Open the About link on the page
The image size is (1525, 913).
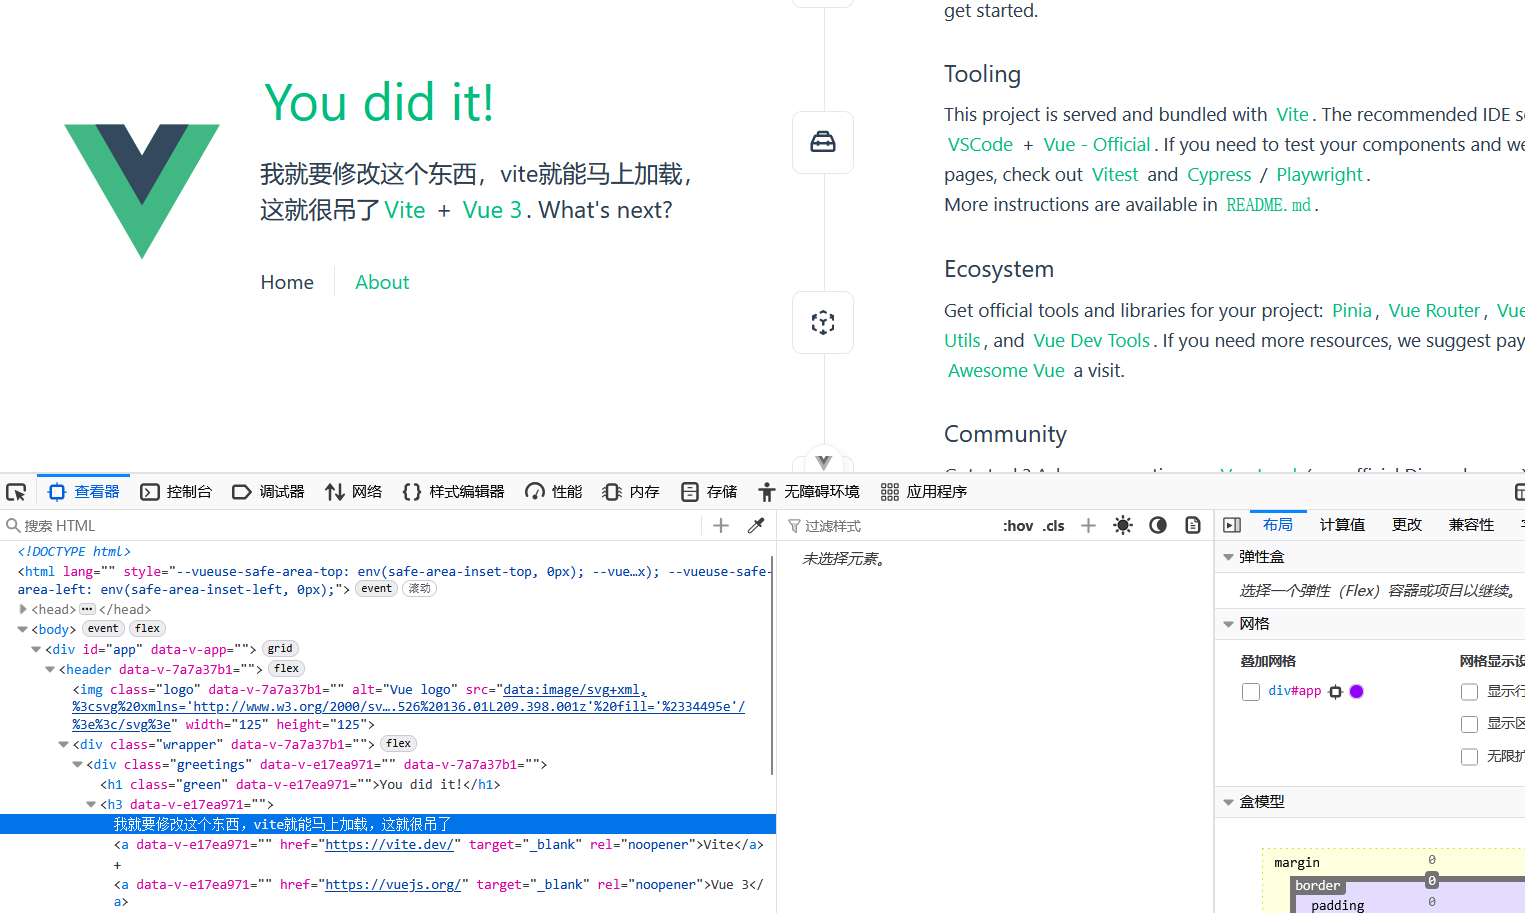pyautogui.click(x=382, y=283)
